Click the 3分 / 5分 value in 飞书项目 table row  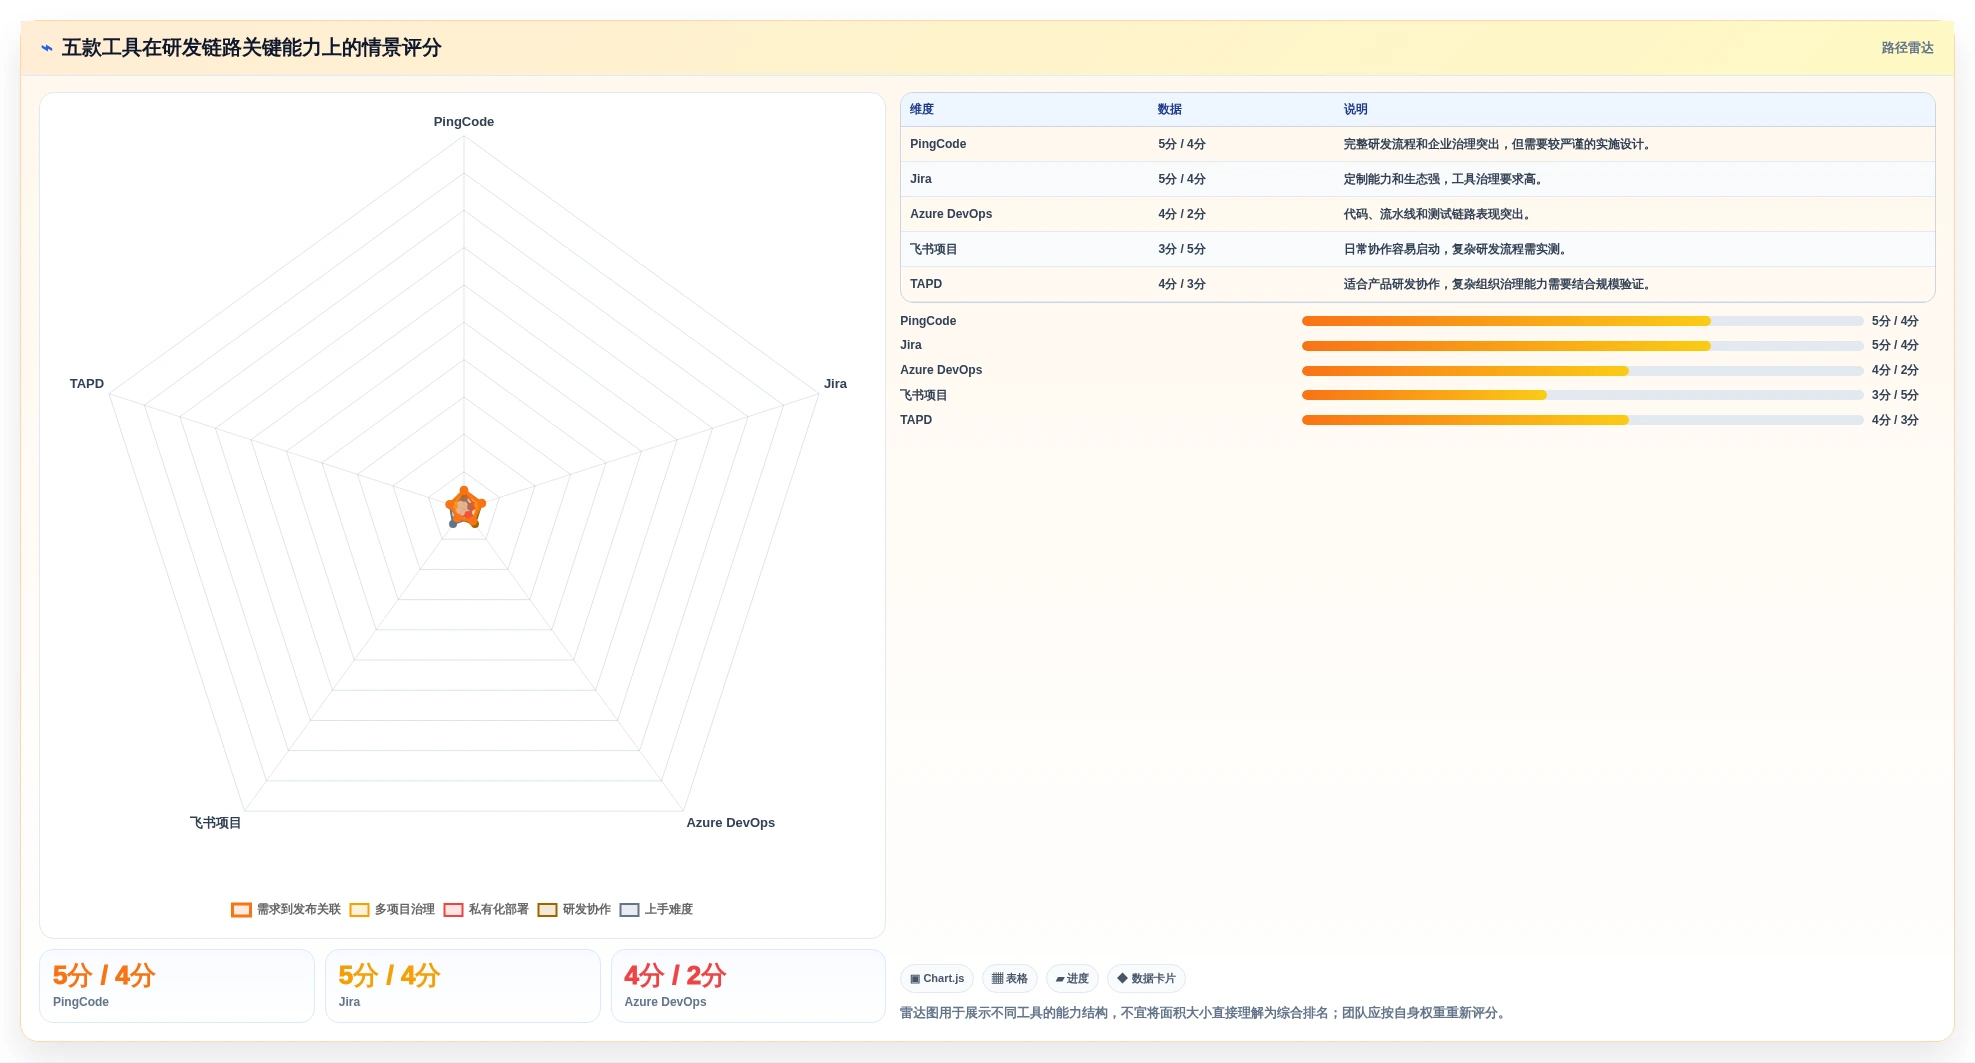[1182, 250]
